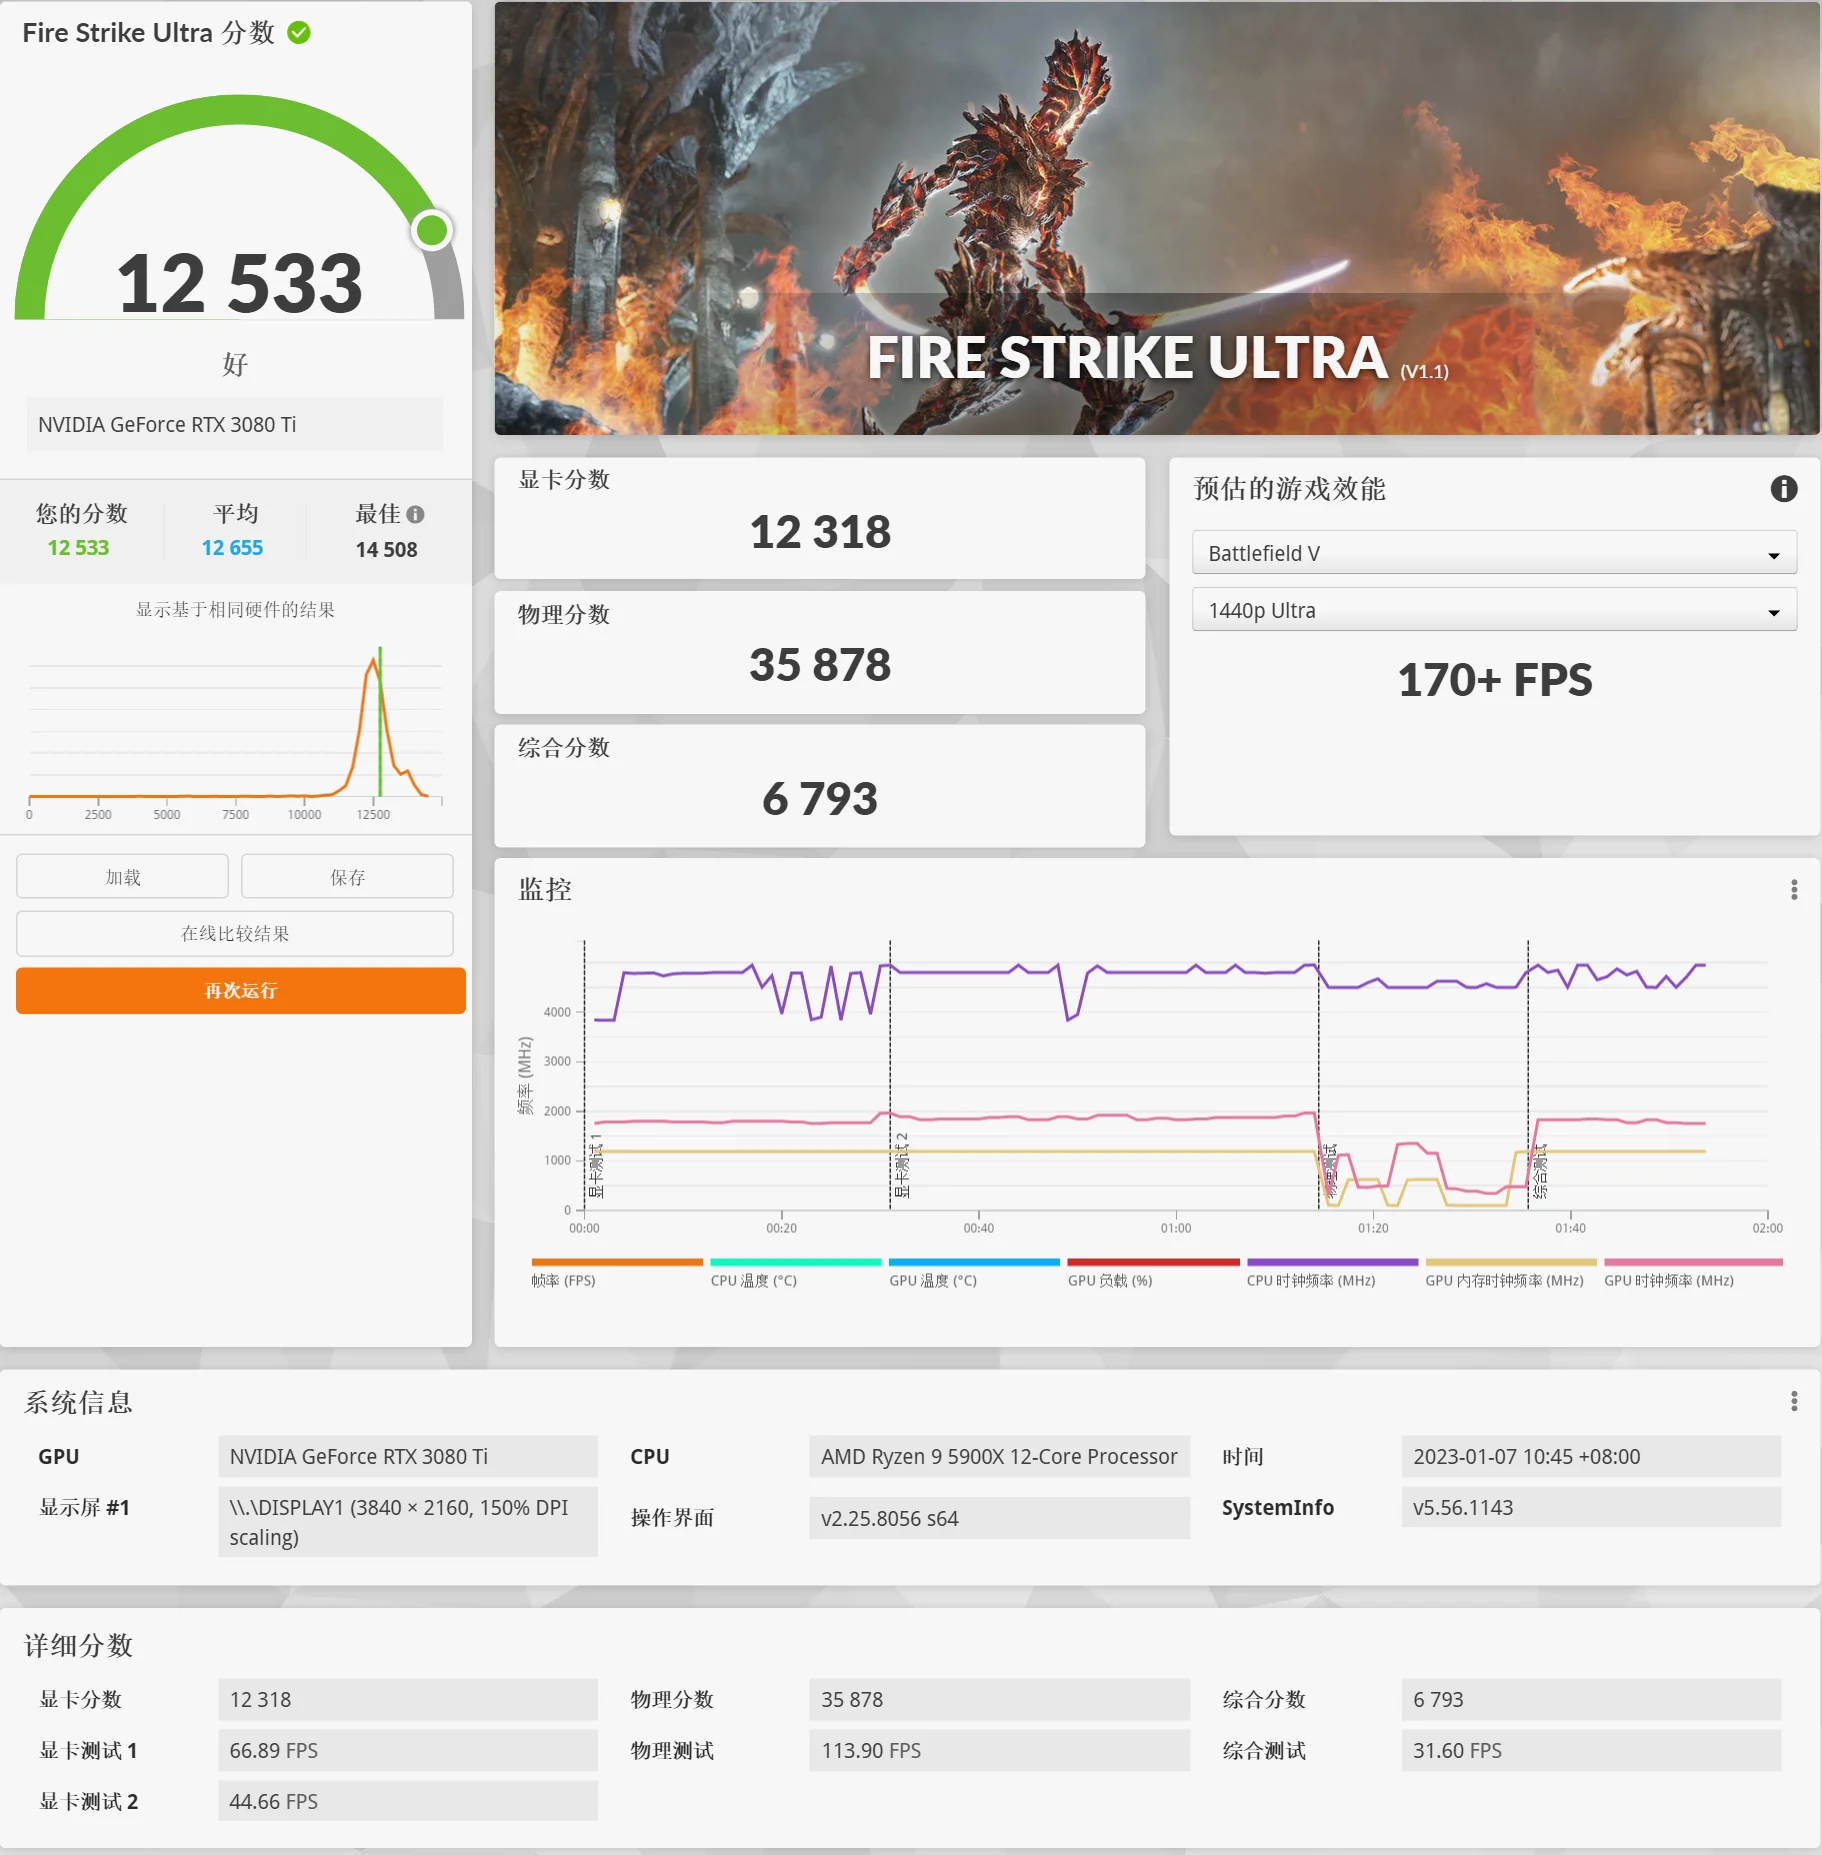The height and width of the screenshot is (1855, 1822).
Task: Click your score 12 533 in green
Action: 78,548
